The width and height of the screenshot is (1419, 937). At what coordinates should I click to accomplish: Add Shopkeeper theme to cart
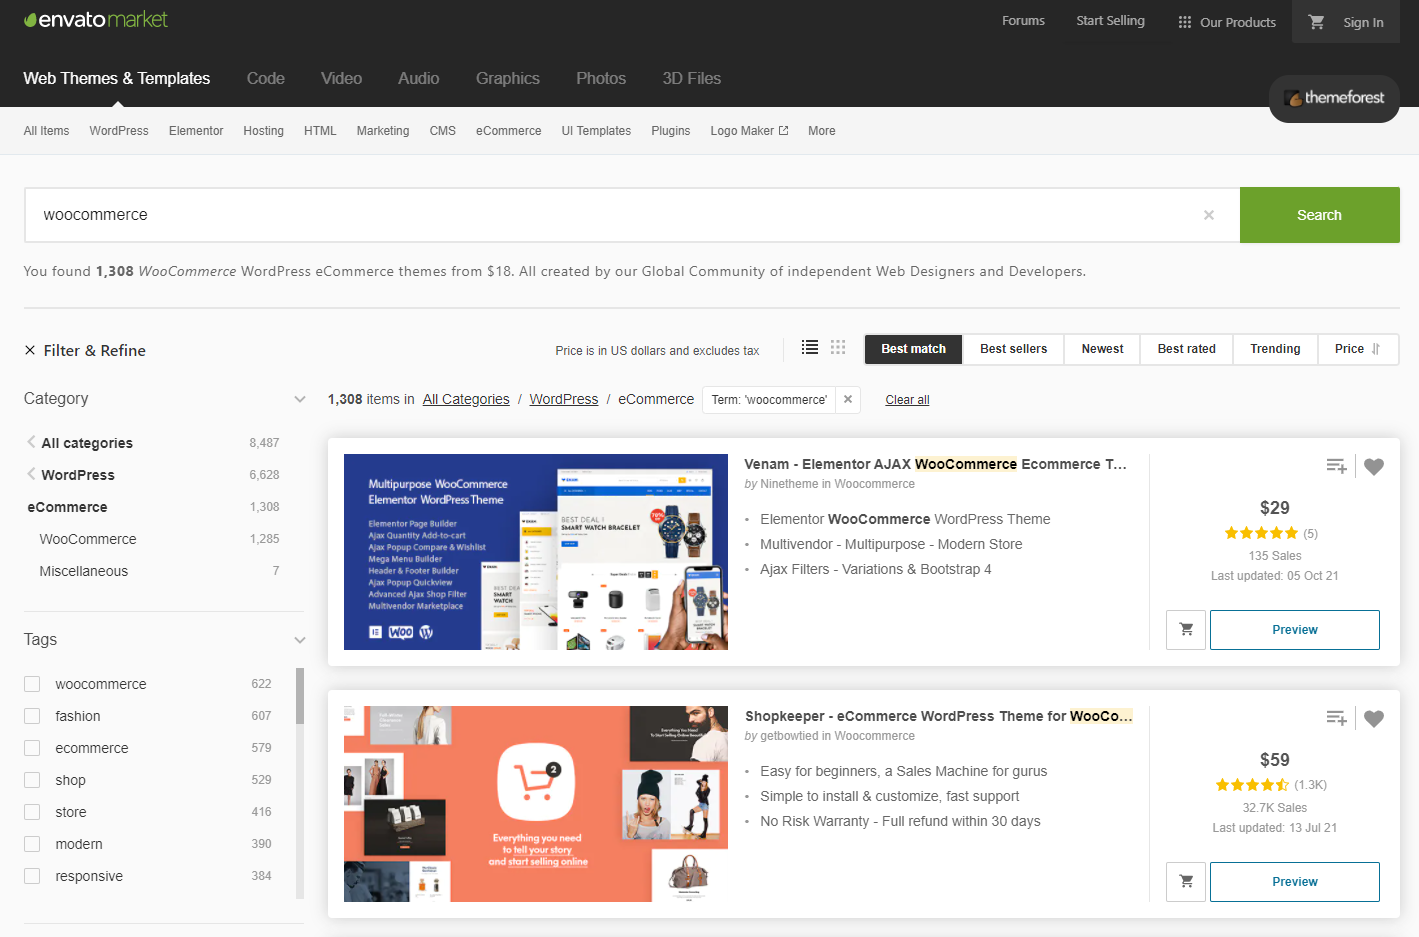[1186, 882]
